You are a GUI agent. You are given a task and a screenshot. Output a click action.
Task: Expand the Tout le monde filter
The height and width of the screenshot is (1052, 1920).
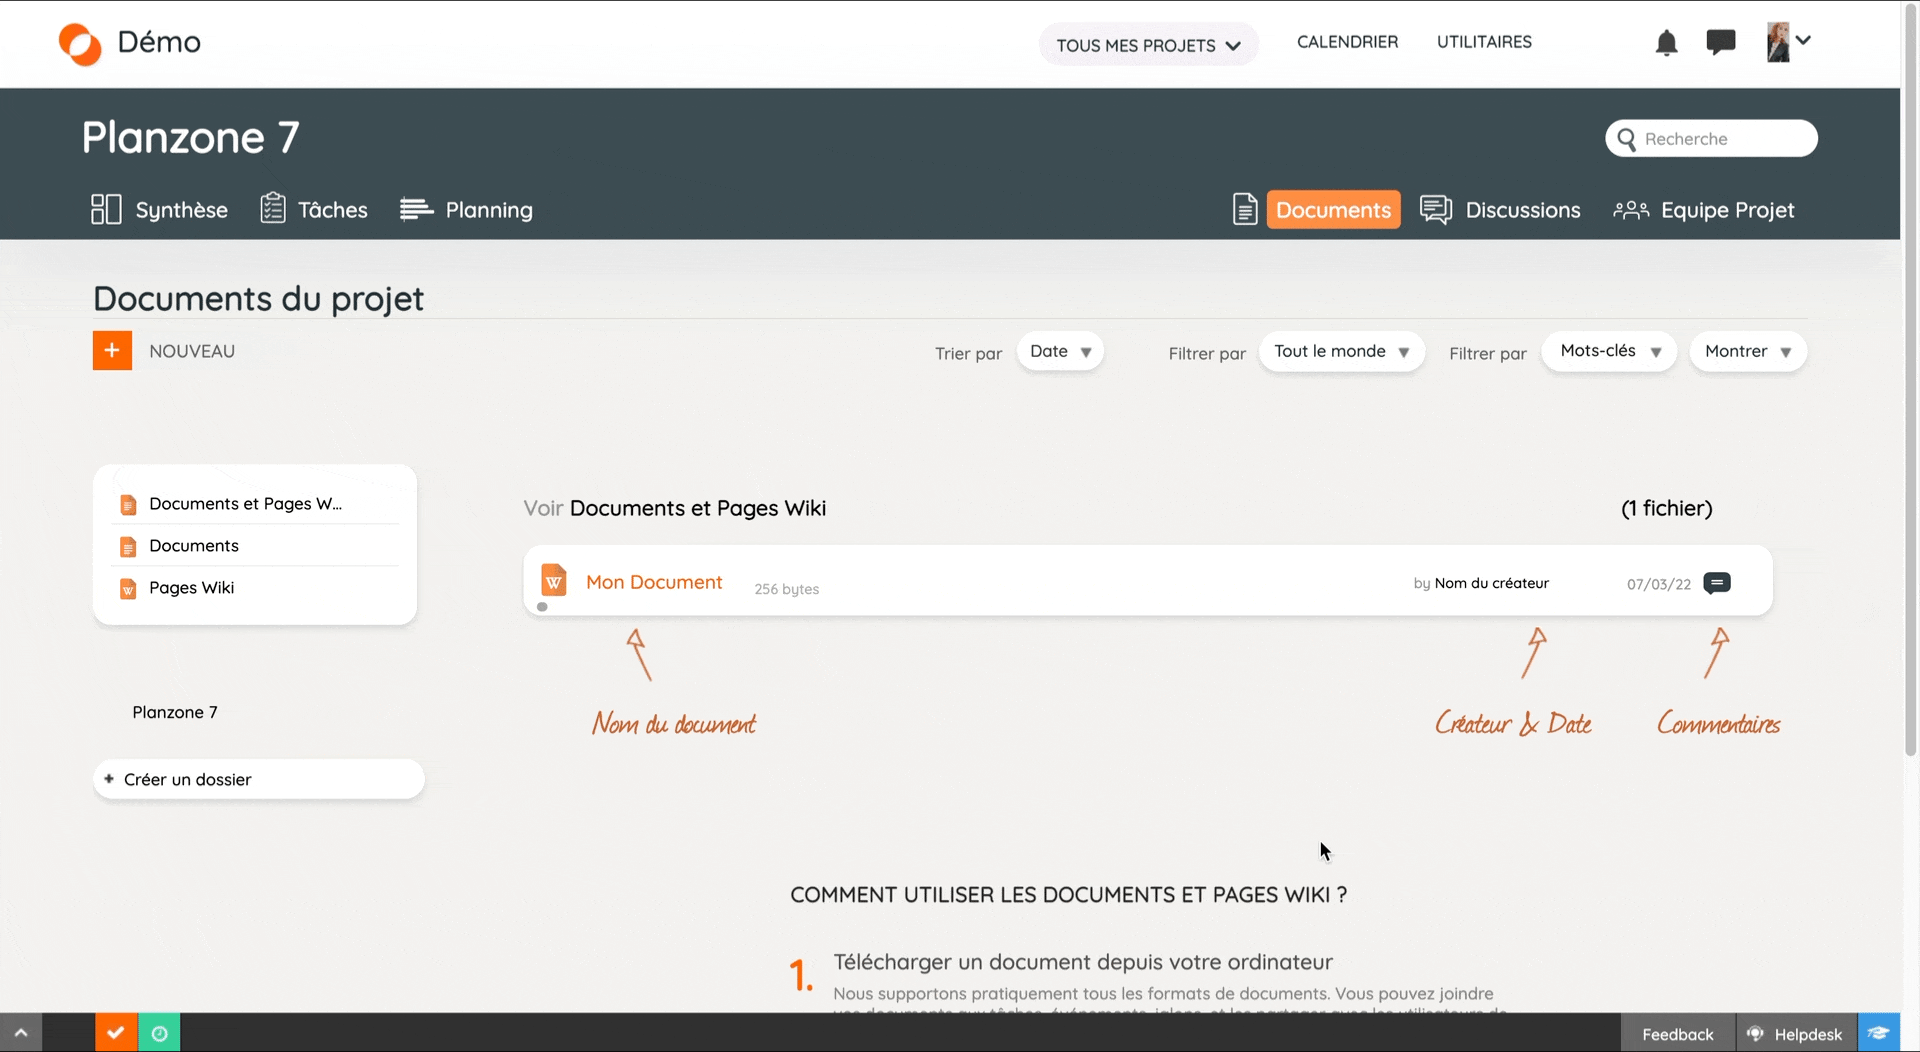1341,352
